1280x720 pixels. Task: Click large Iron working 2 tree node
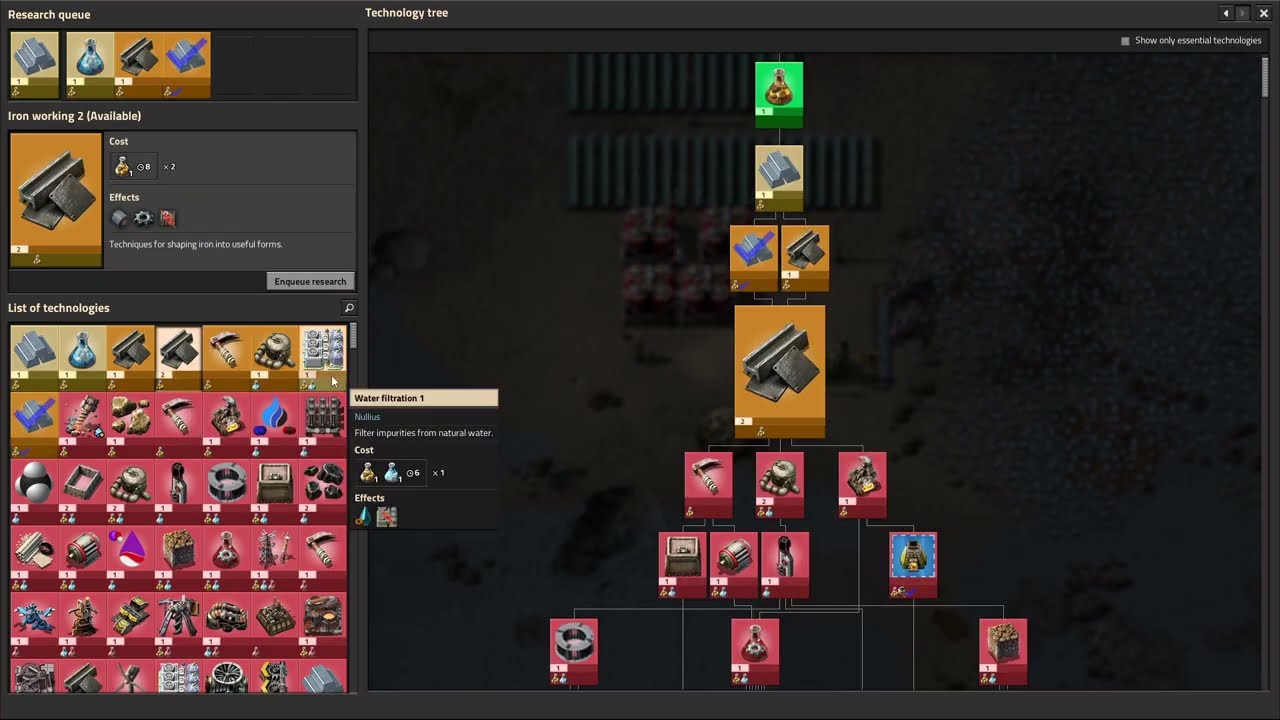point(780,372)
